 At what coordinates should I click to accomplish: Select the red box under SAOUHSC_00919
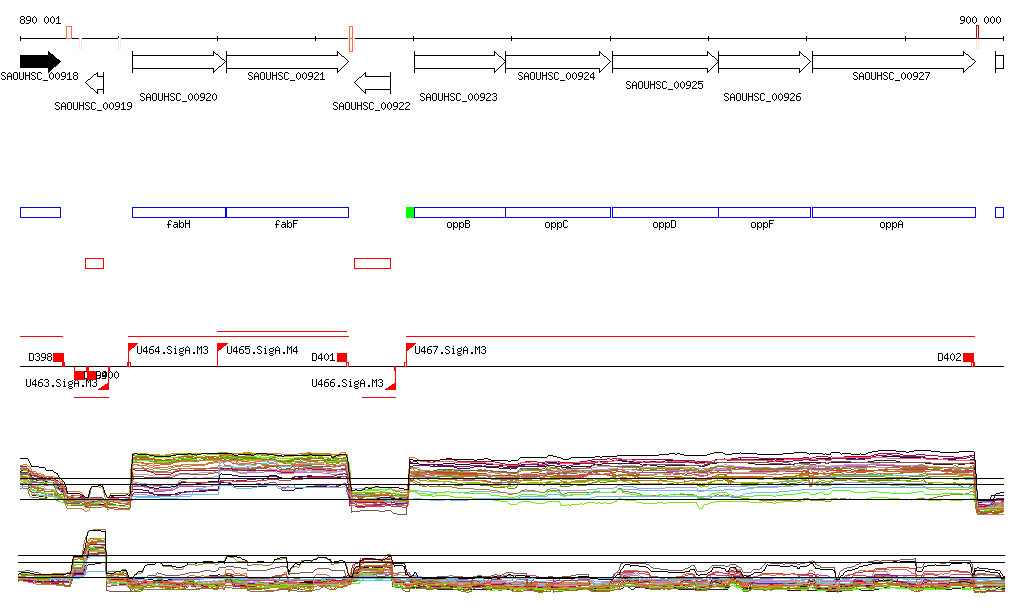[x=95, y=264]
